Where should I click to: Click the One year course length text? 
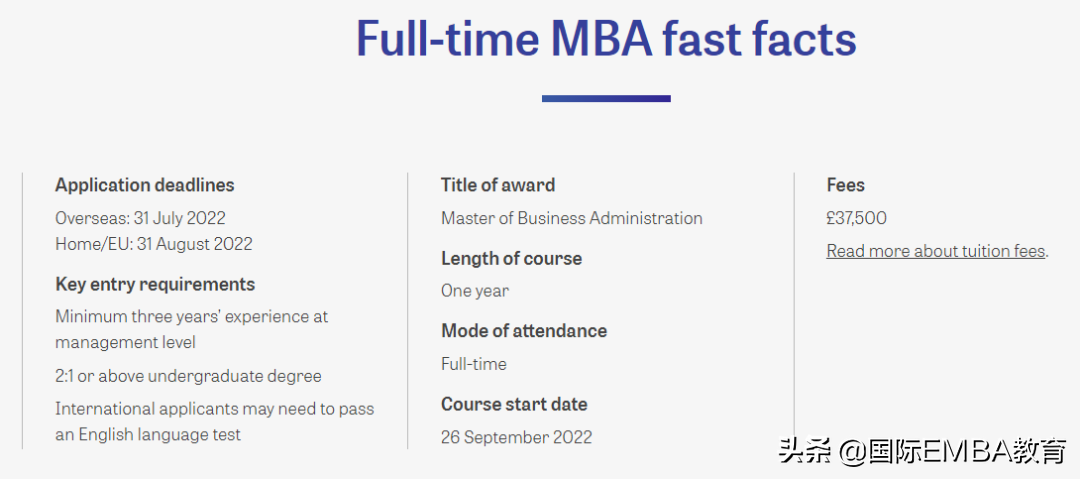(475, 291)
